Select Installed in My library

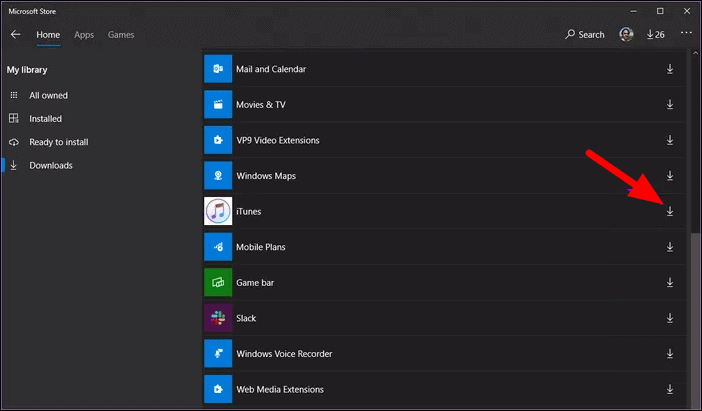(x=45, y=119)
